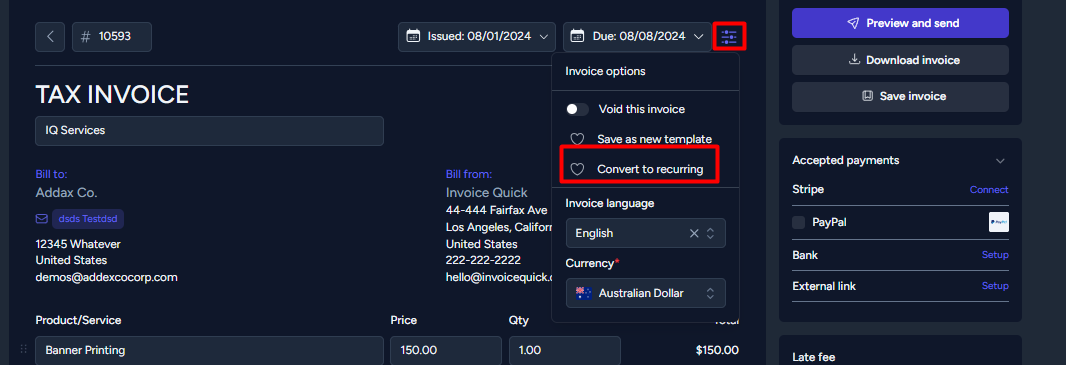
Task: Click the heart icon beside Convert to recurring
Action: tap(577, 169)
